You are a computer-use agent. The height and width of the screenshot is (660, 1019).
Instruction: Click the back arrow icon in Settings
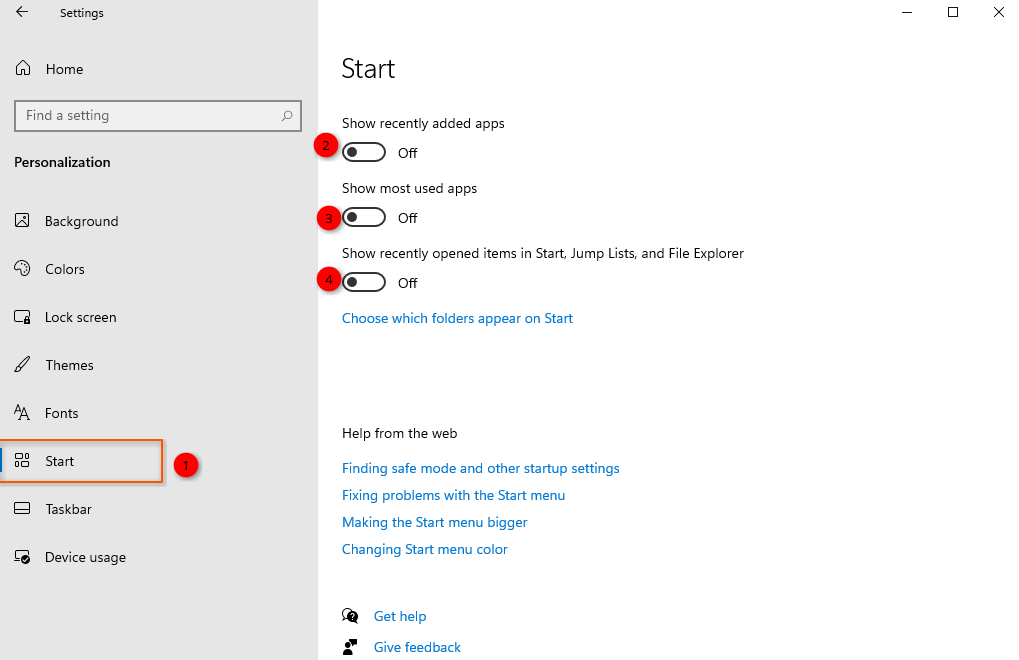[22, 13]
